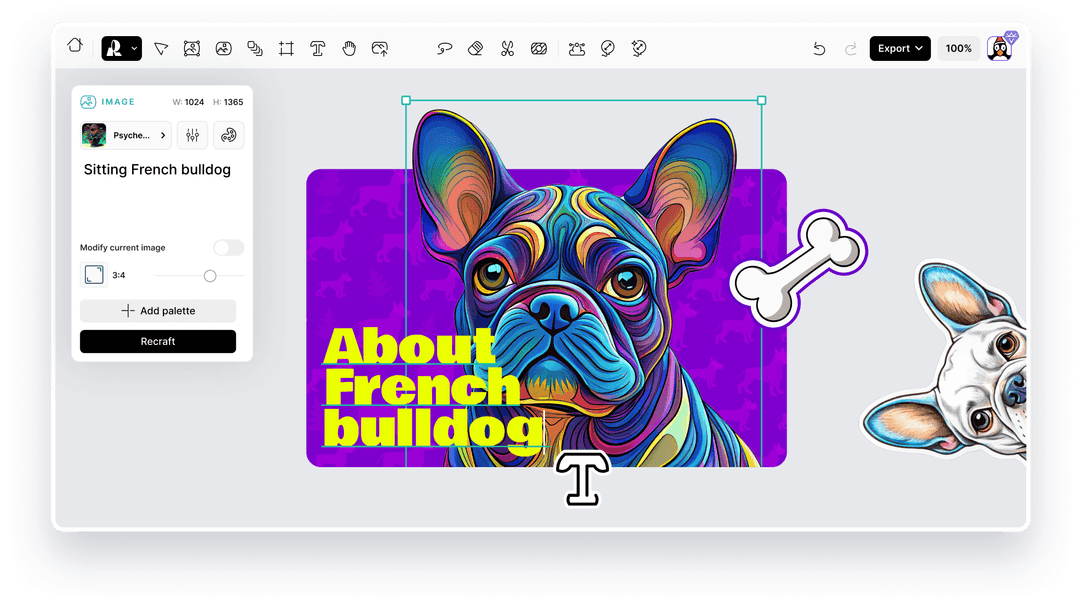Open the image generation tool

coord(191,48)
